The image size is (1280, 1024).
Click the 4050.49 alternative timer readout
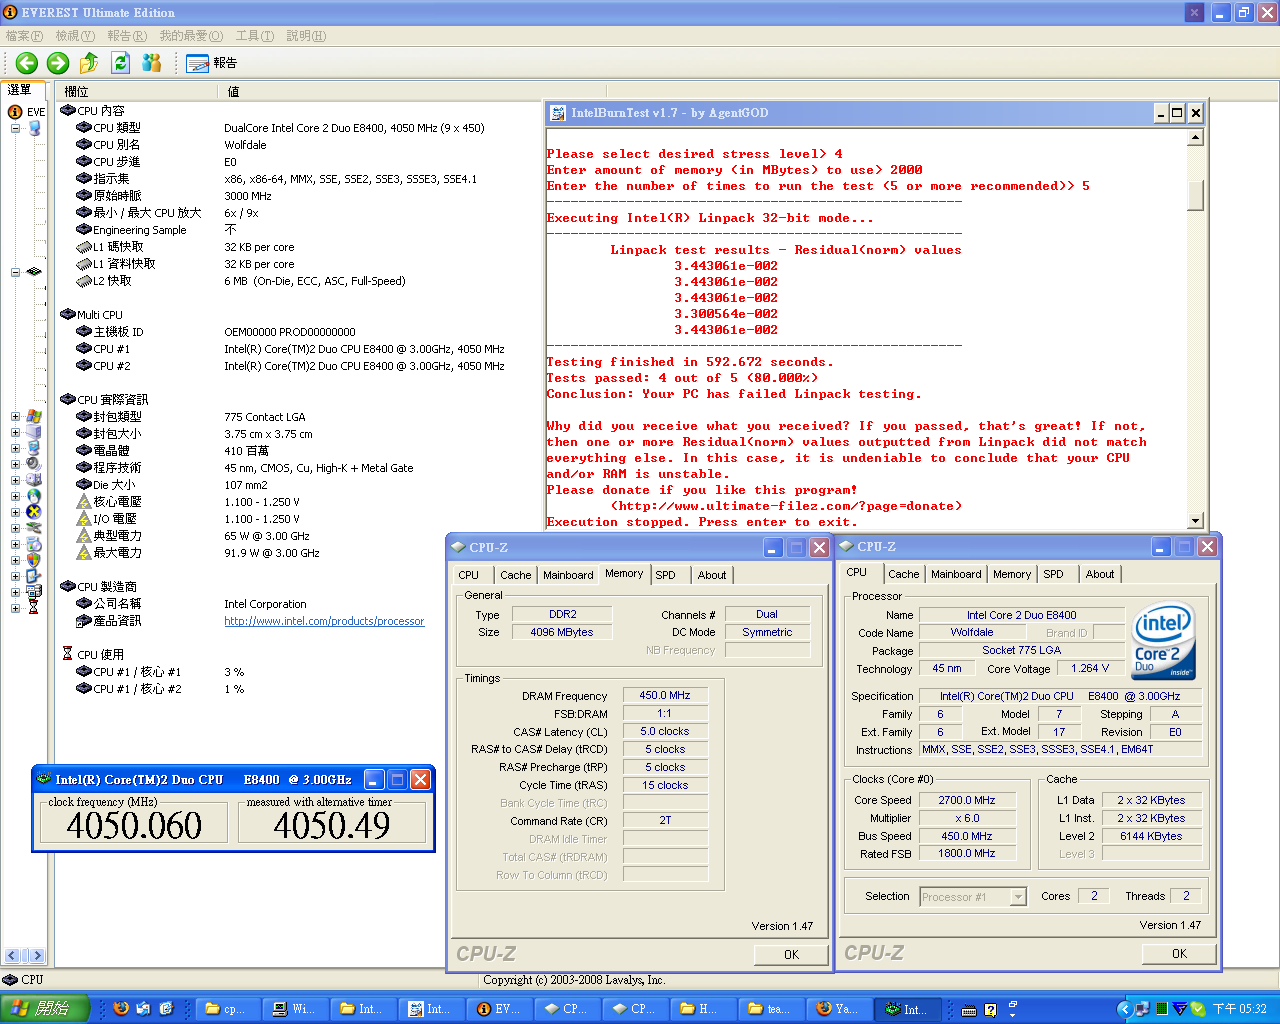(331, 825)
